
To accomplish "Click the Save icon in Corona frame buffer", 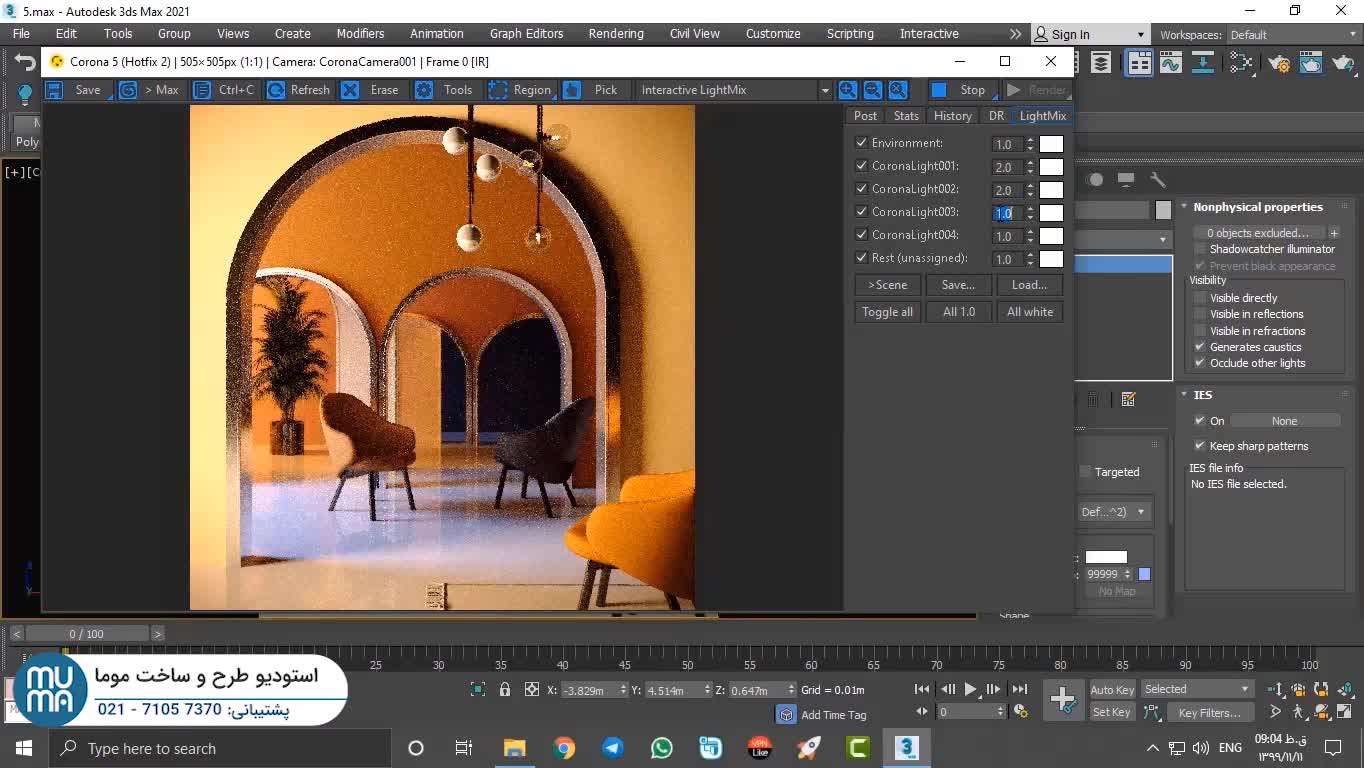I will point(55,90).
